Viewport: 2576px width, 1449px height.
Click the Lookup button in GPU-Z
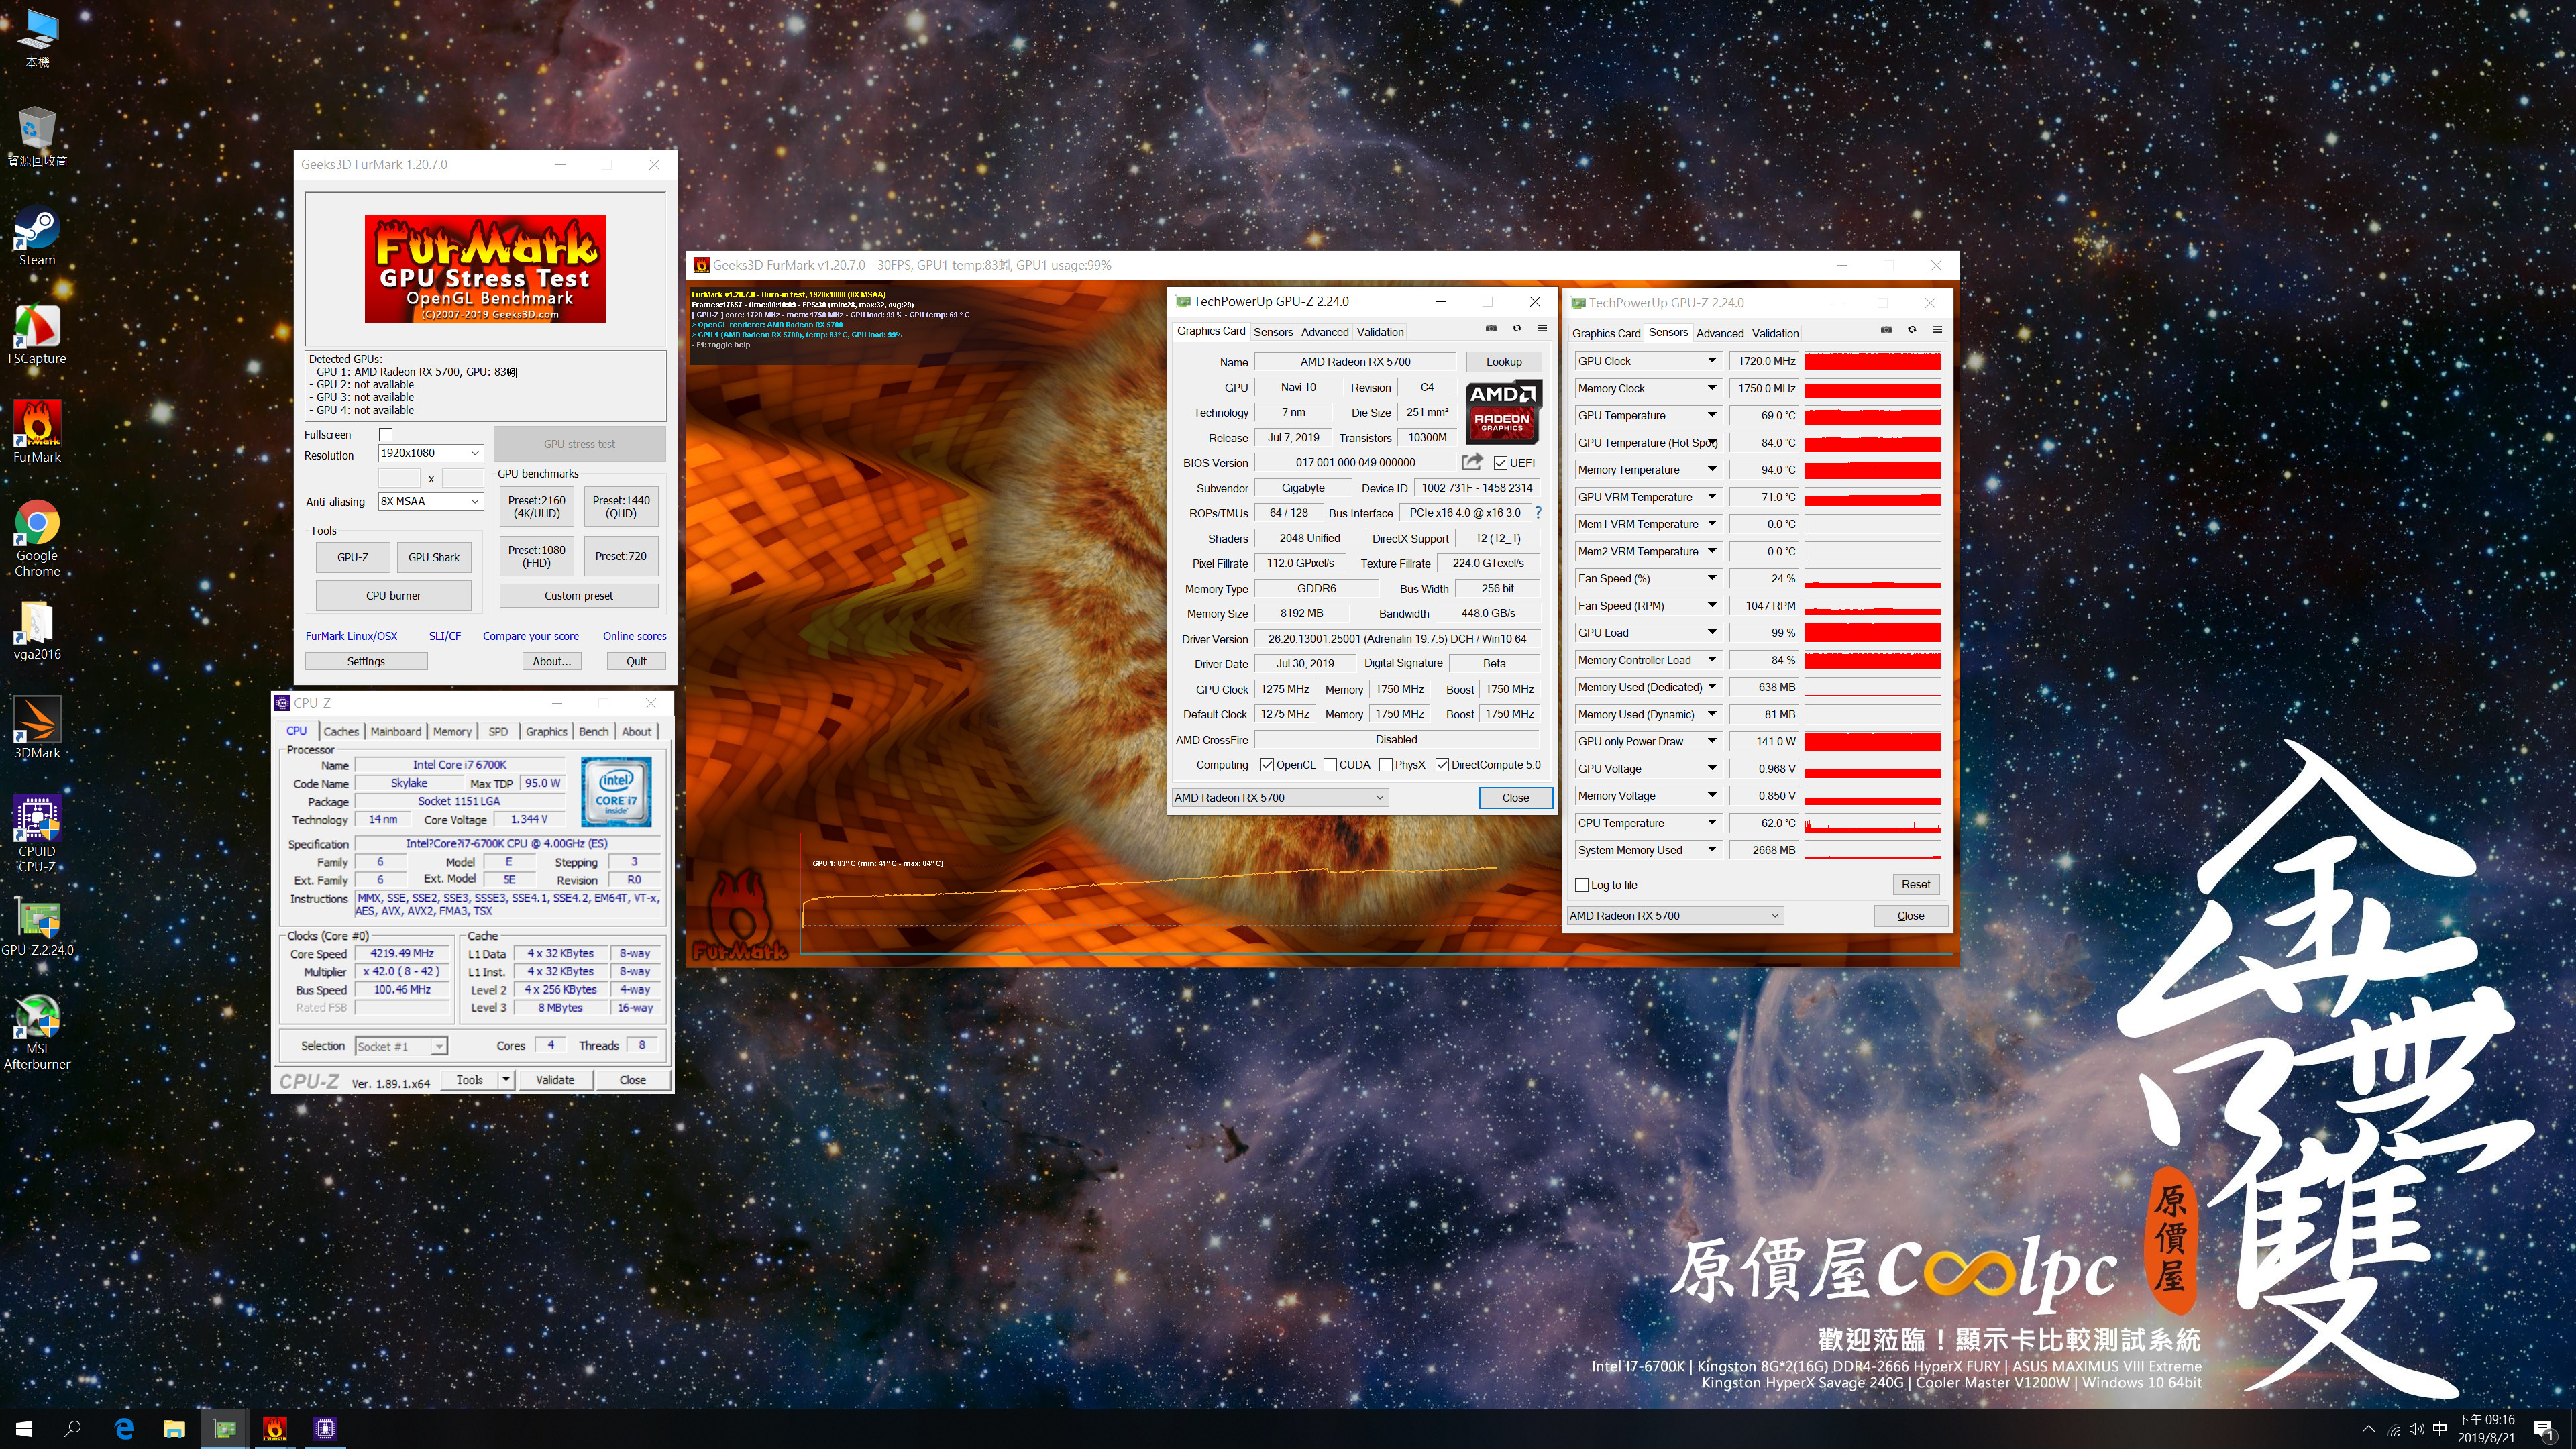(x=1503, y=362)
